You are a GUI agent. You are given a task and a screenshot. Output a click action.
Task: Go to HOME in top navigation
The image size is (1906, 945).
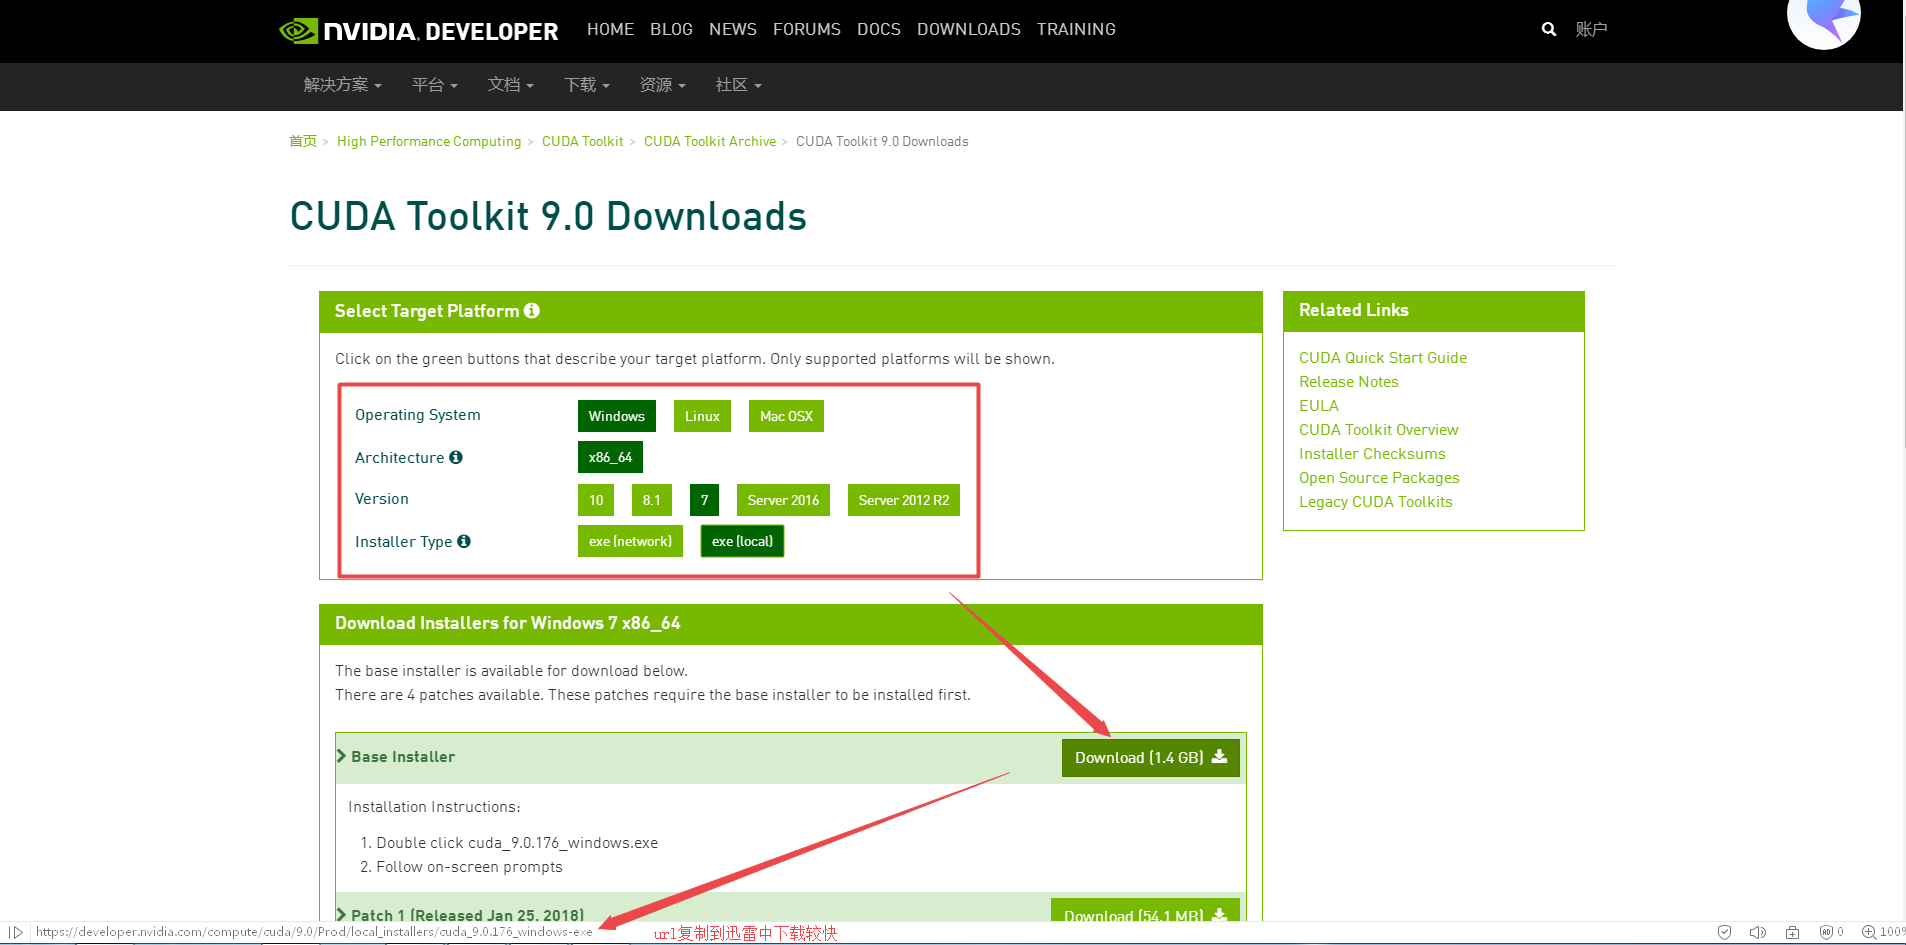(x=610, y=29)
